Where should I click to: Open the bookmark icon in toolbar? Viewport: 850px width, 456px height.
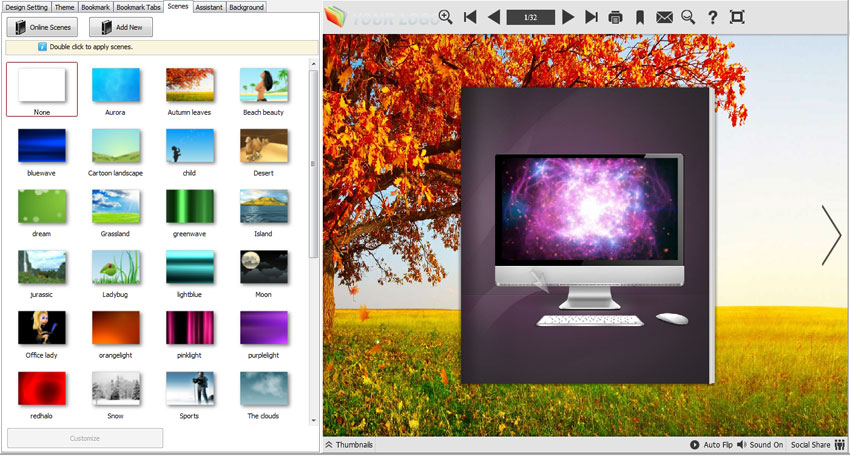click(640, 17)
